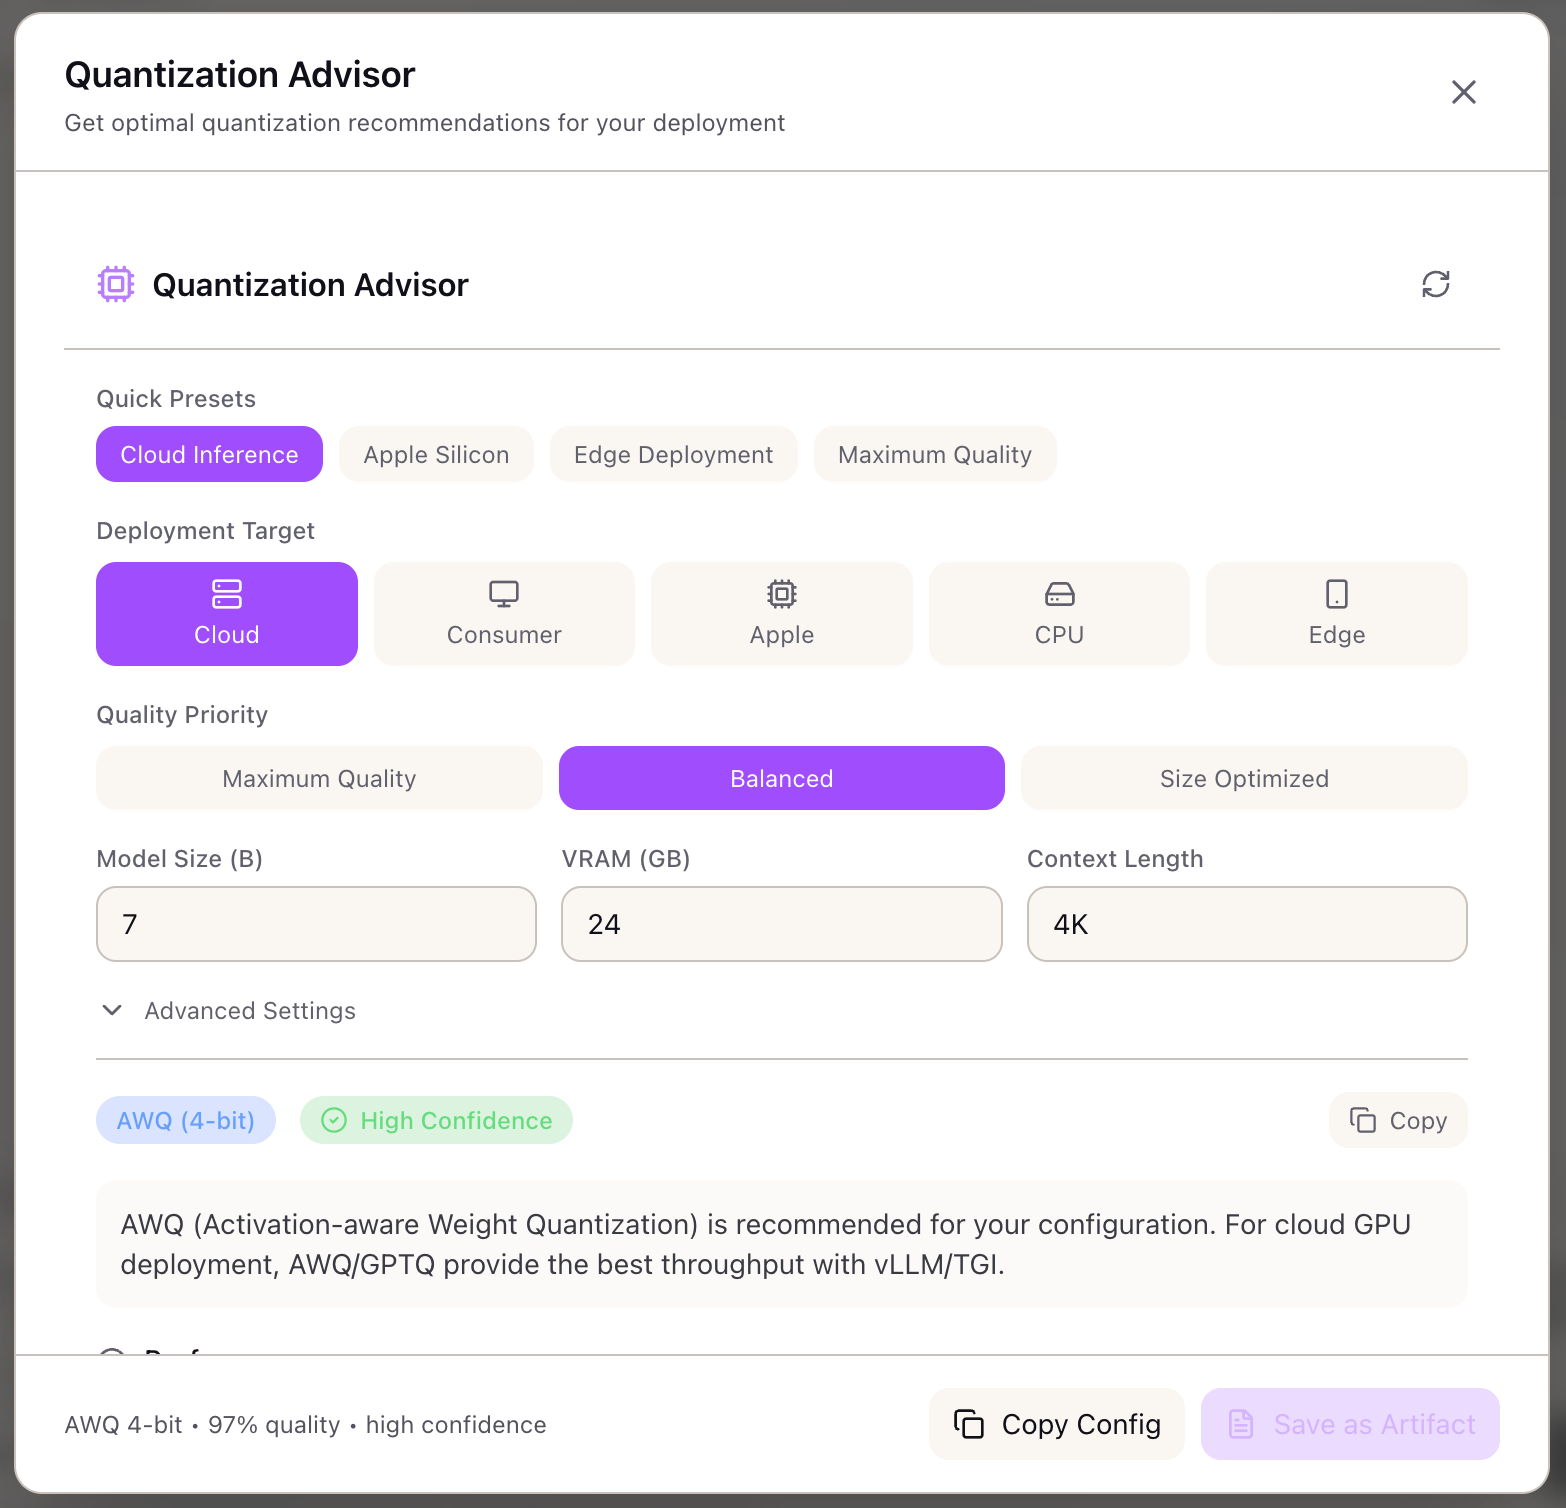Click the Context Length input showing 4K
1566x1508 pixels.
tap(1246, 924)
